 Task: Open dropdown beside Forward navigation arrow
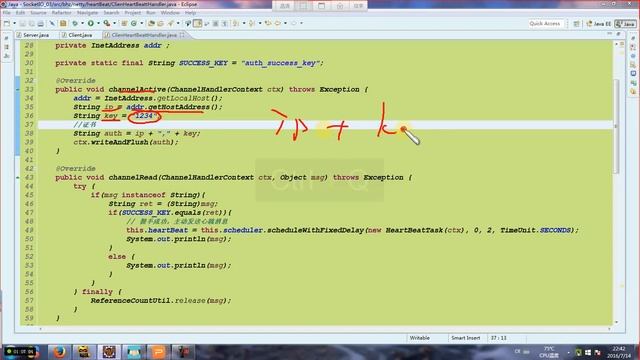pyautogui.click(x=302, y=23)
